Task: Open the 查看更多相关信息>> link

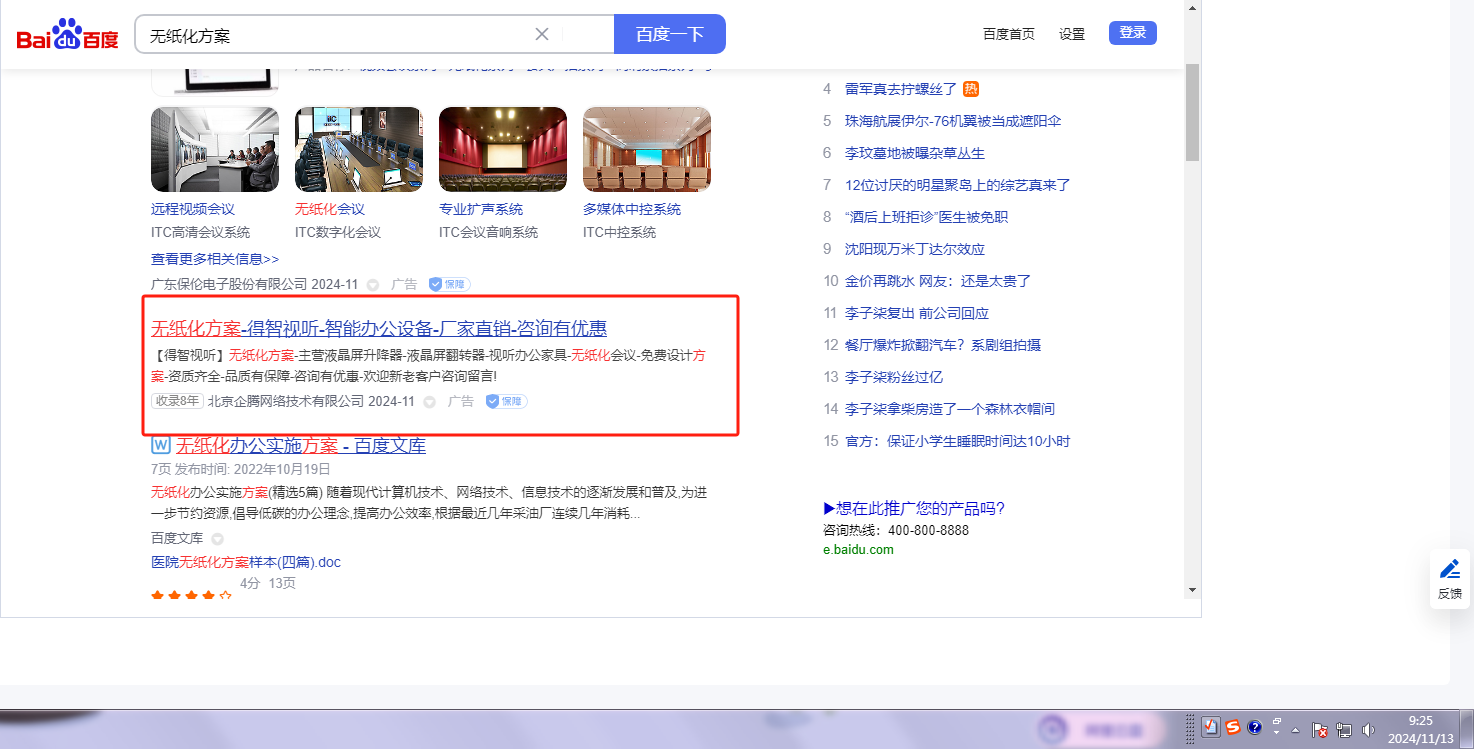Action: click(215, 259)
